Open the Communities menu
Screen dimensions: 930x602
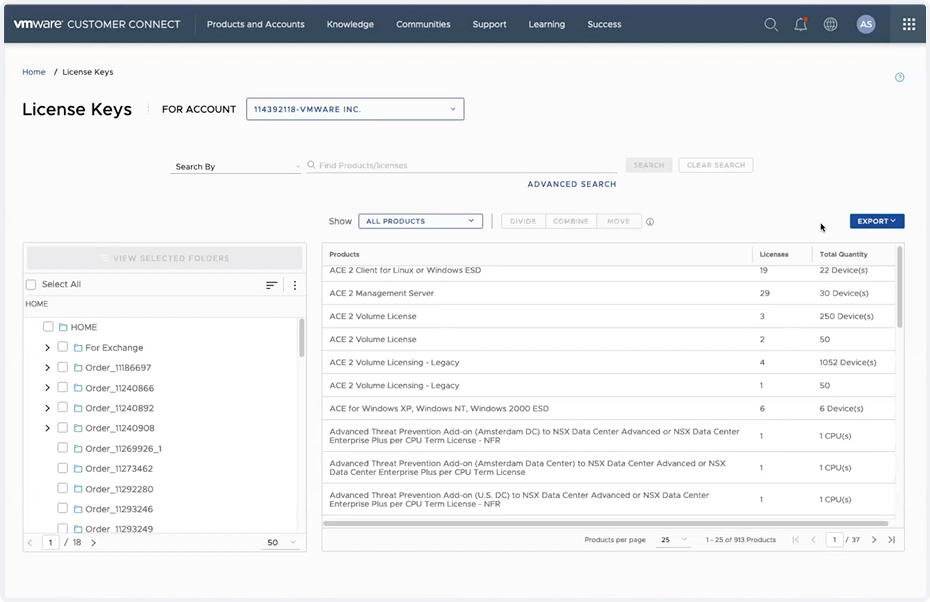(x=423, y=24)
